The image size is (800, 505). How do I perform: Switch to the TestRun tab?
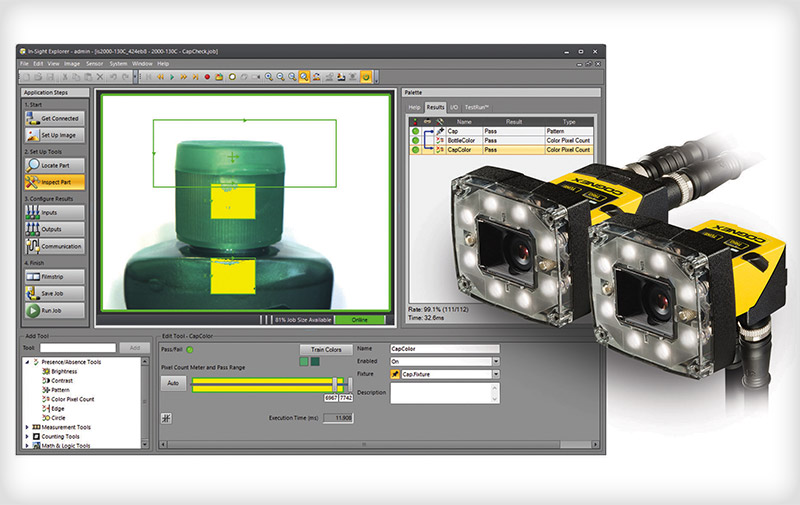coord(477,107)
